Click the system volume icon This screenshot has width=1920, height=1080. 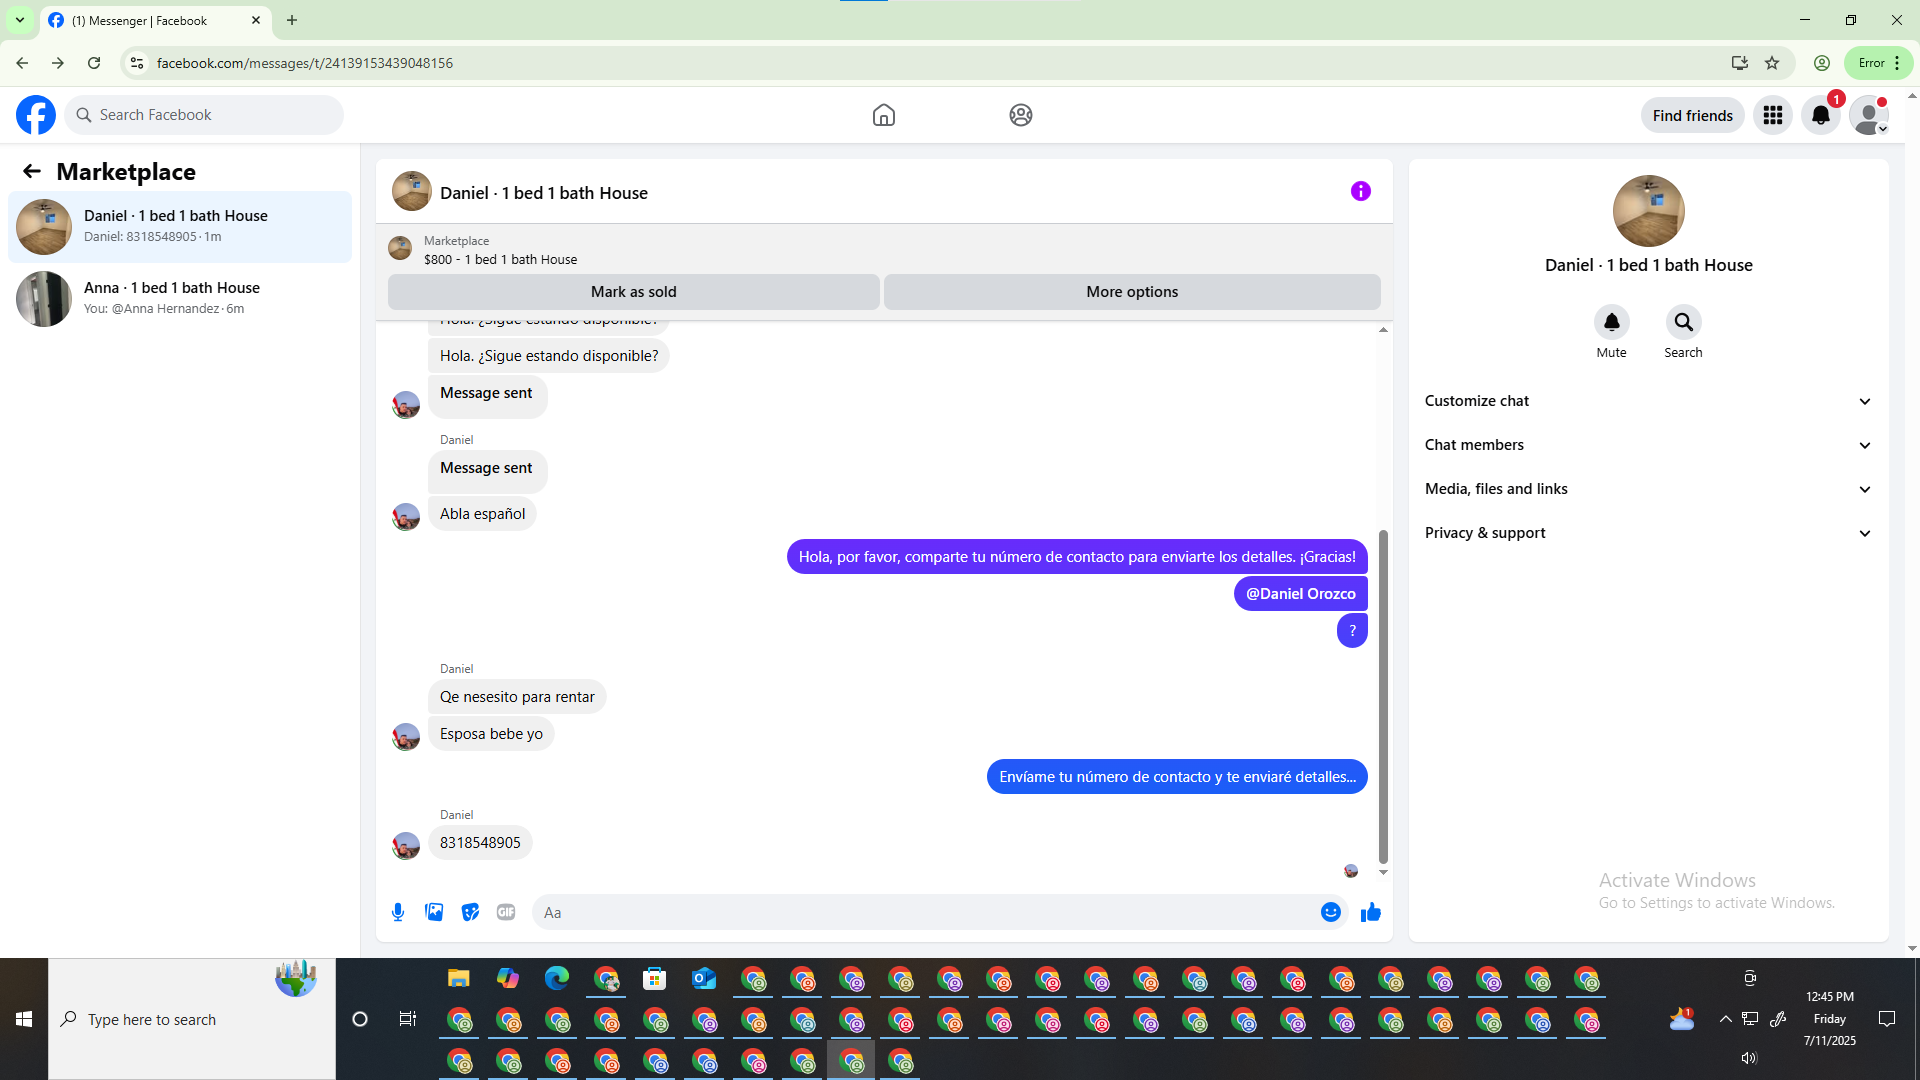[x=1749, y=1058]
